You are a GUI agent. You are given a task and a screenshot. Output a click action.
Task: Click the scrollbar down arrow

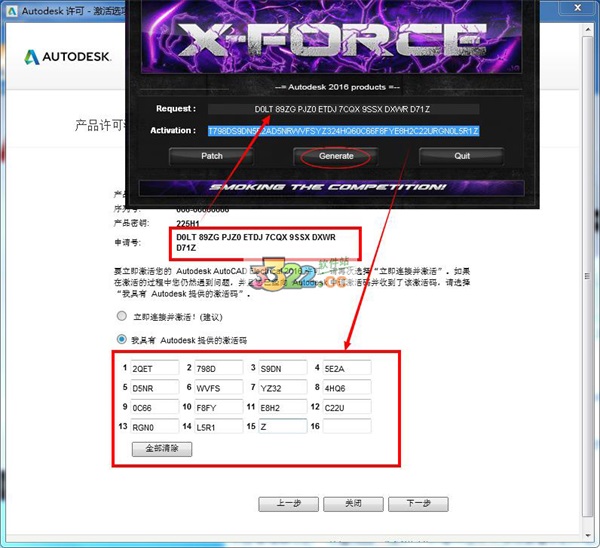click(x=588, y=535)
